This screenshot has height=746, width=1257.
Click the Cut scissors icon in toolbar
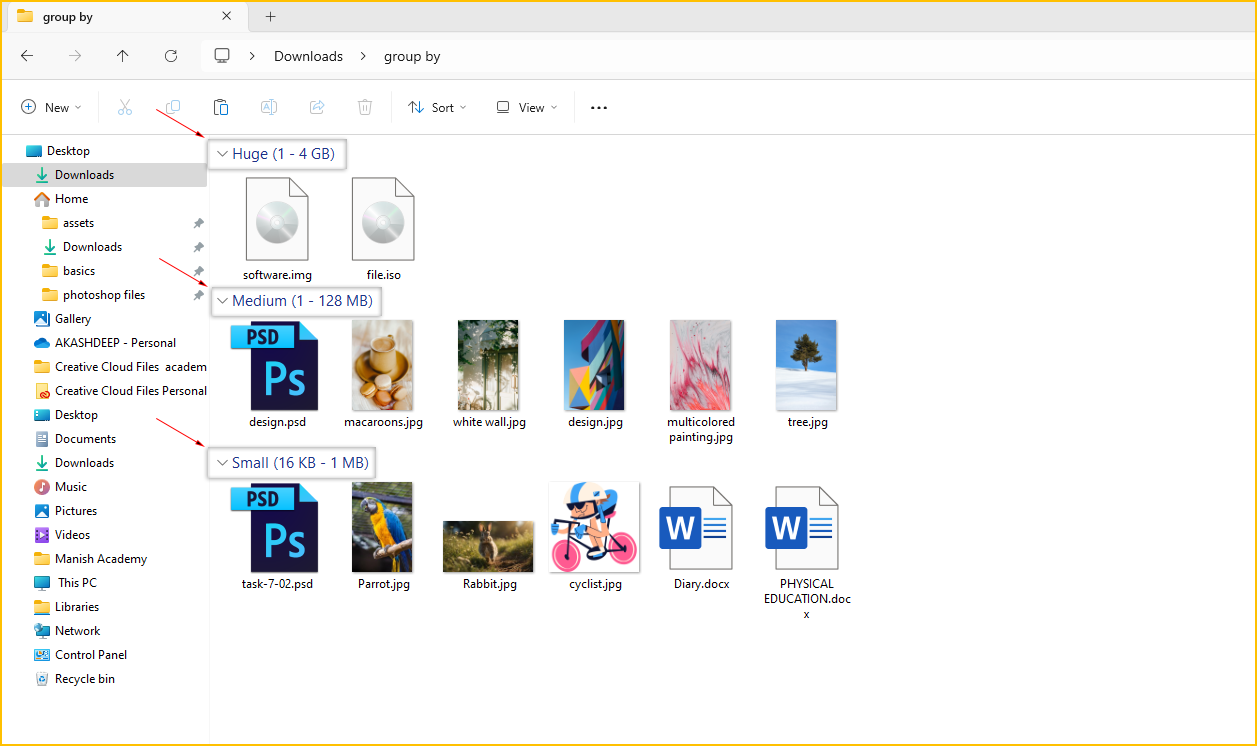(x=125, y=107)
